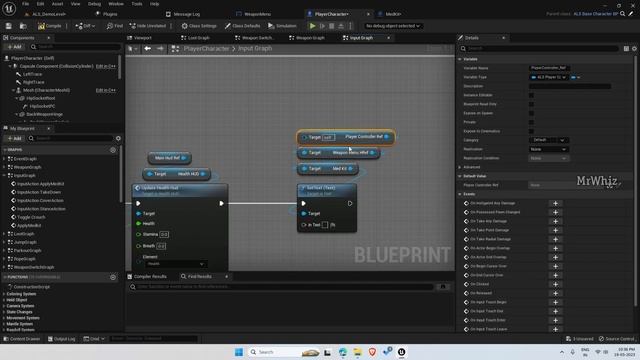This screenshot has width=640, height=360.
Task: Toggle the Expose on Spawn checkbox
Action: pyautogui.click(x=531, y=113)
